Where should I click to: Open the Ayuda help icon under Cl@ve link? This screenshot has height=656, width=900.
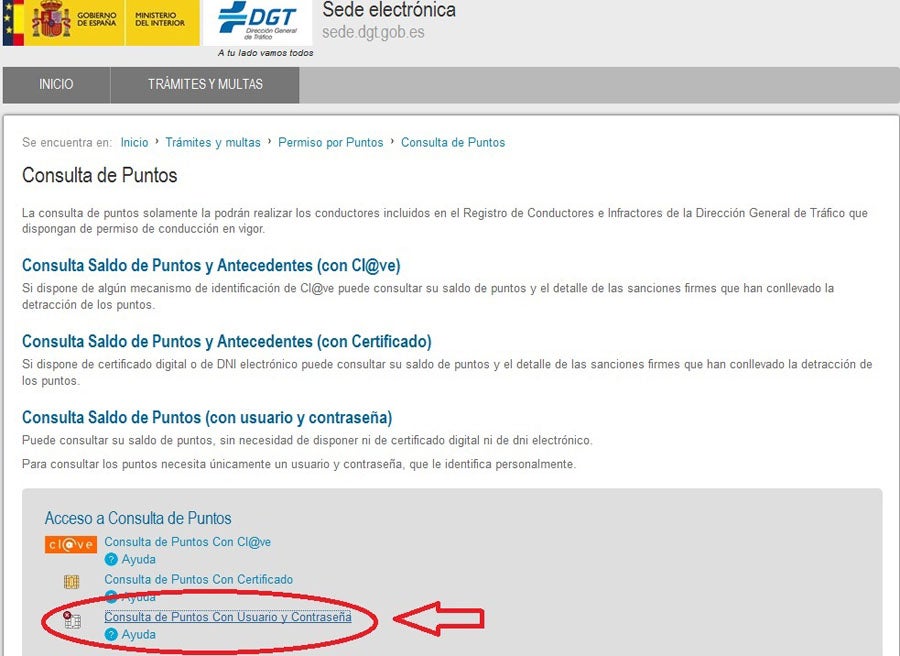click(x=111, y=559)
